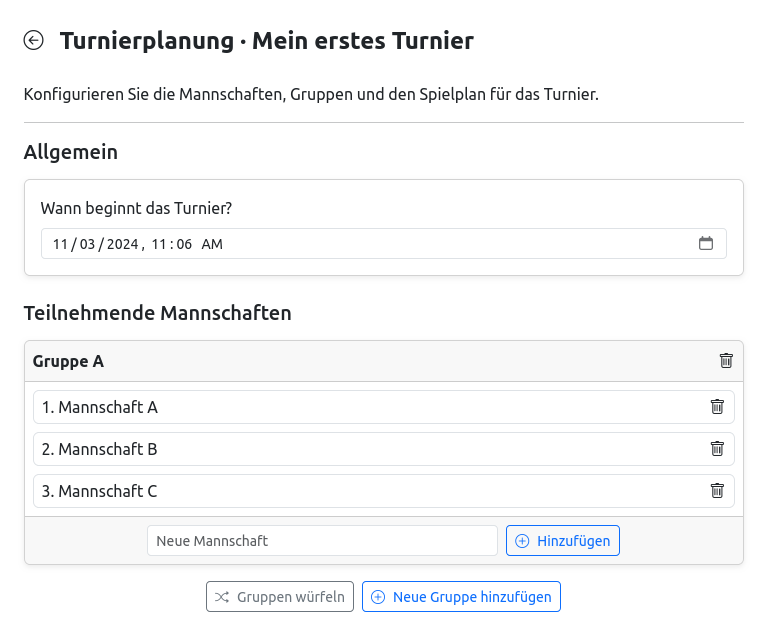Focus the Neue Mannschaft input field
Viewport: 771px width, 631px height.
coord(322,541)
